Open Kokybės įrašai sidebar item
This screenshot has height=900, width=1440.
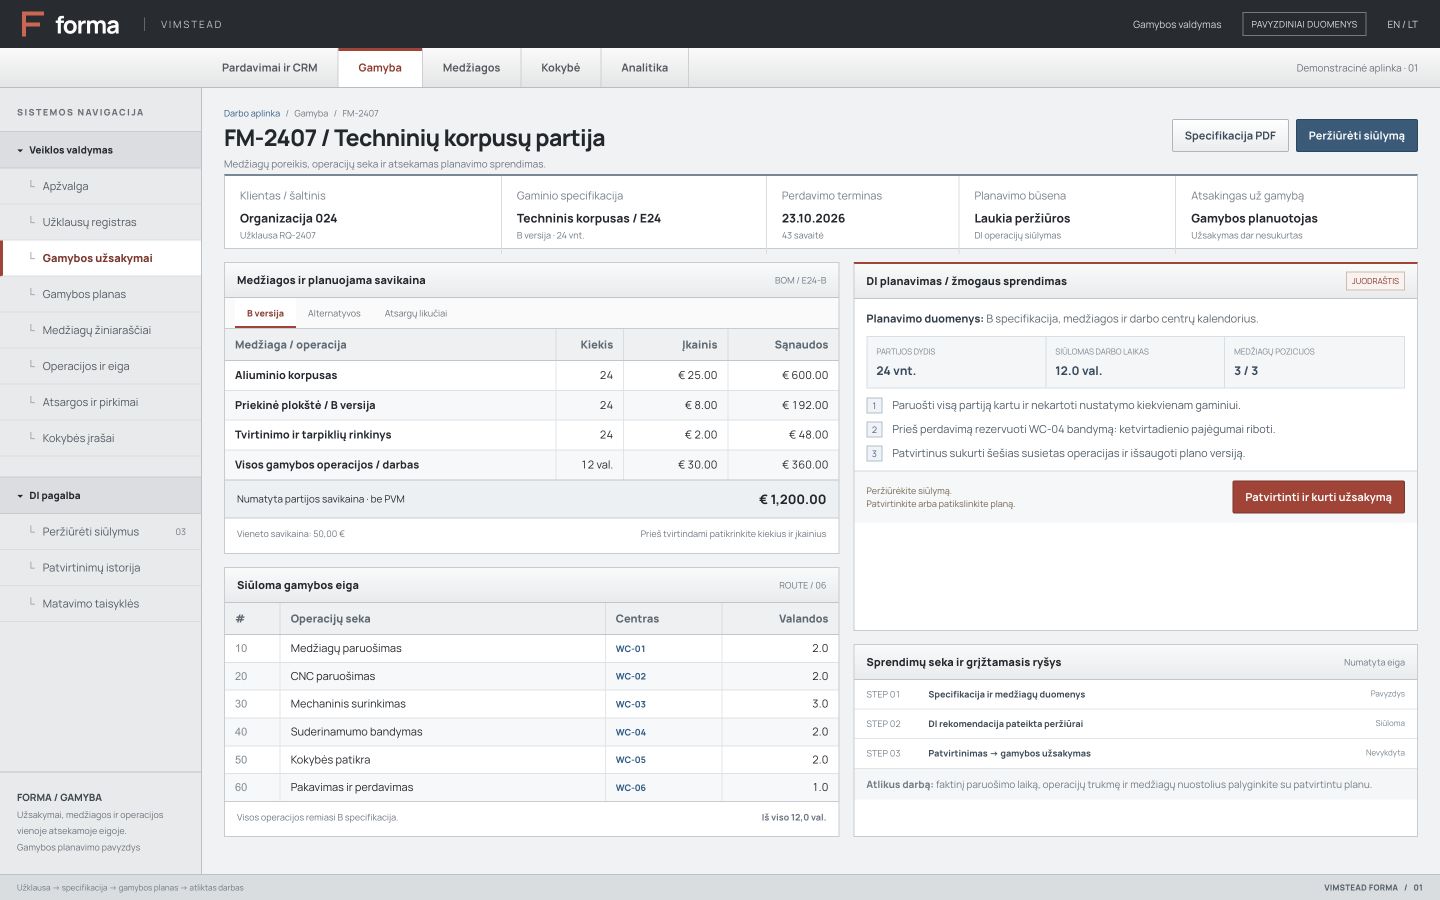[x=100, y=438]
